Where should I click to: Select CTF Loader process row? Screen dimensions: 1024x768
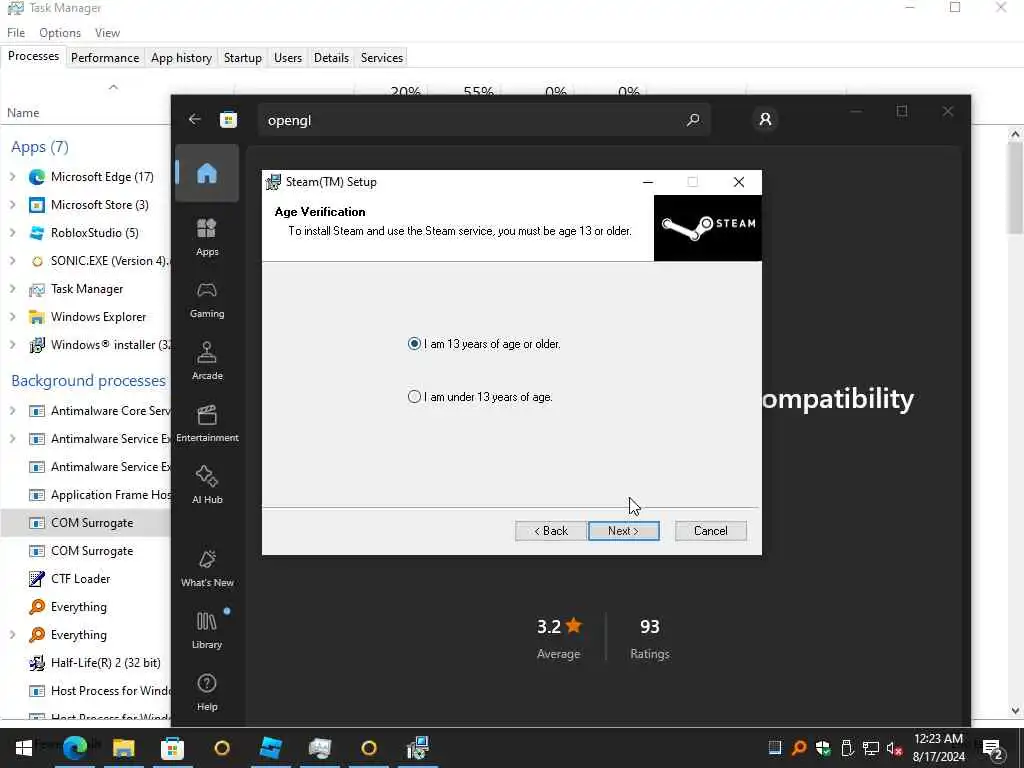86,579
